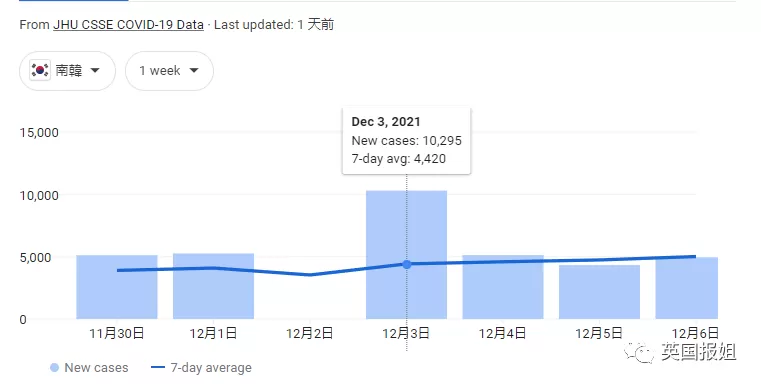761x385 pixels.
Task: Click the 英国报姐 WeChat watermark icon
Action: (x=641, y=352)
